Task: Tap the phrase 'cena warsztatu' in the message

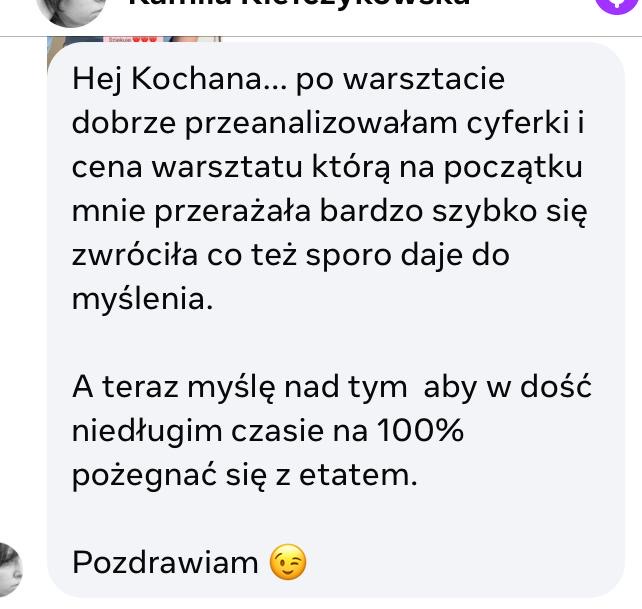Action: point(187,167)
